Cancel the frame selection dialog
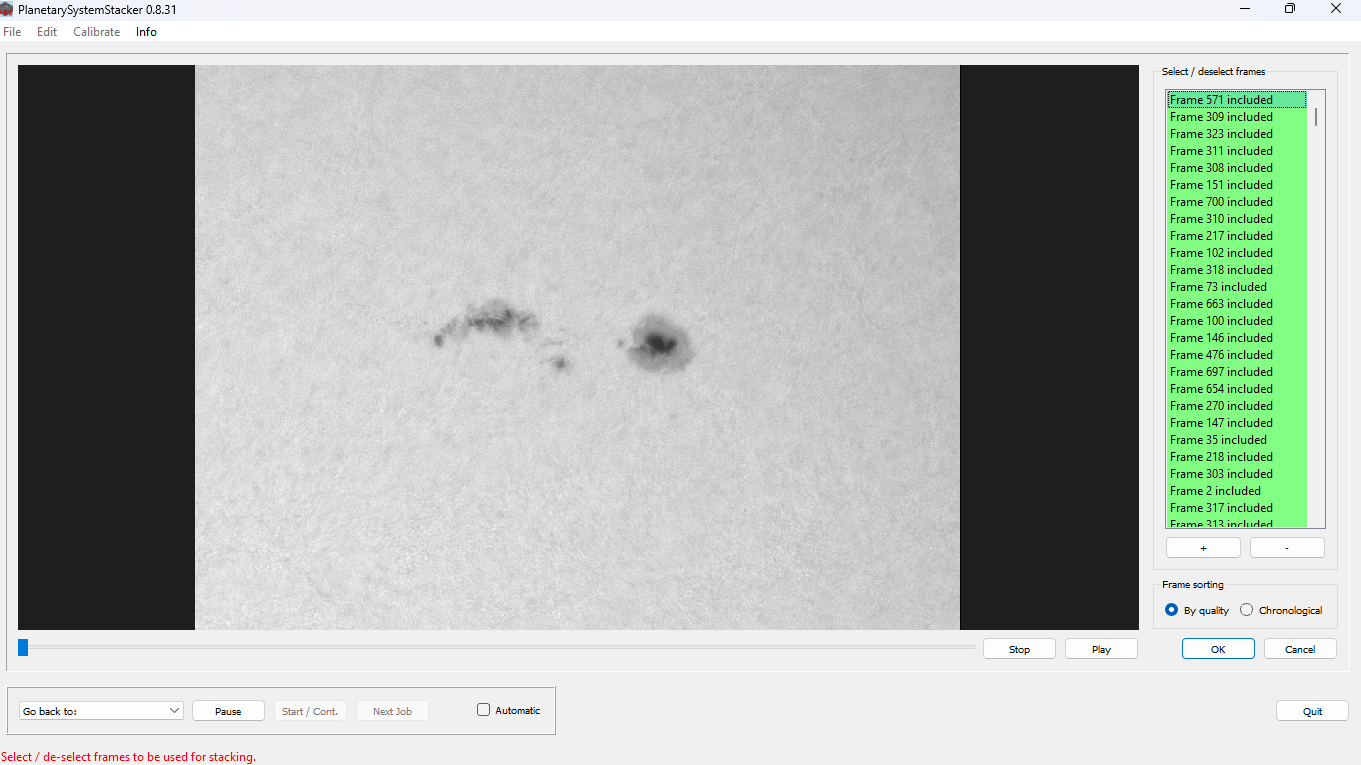The height and width of the screenshot is (765, 1361). coord(1300,649)
